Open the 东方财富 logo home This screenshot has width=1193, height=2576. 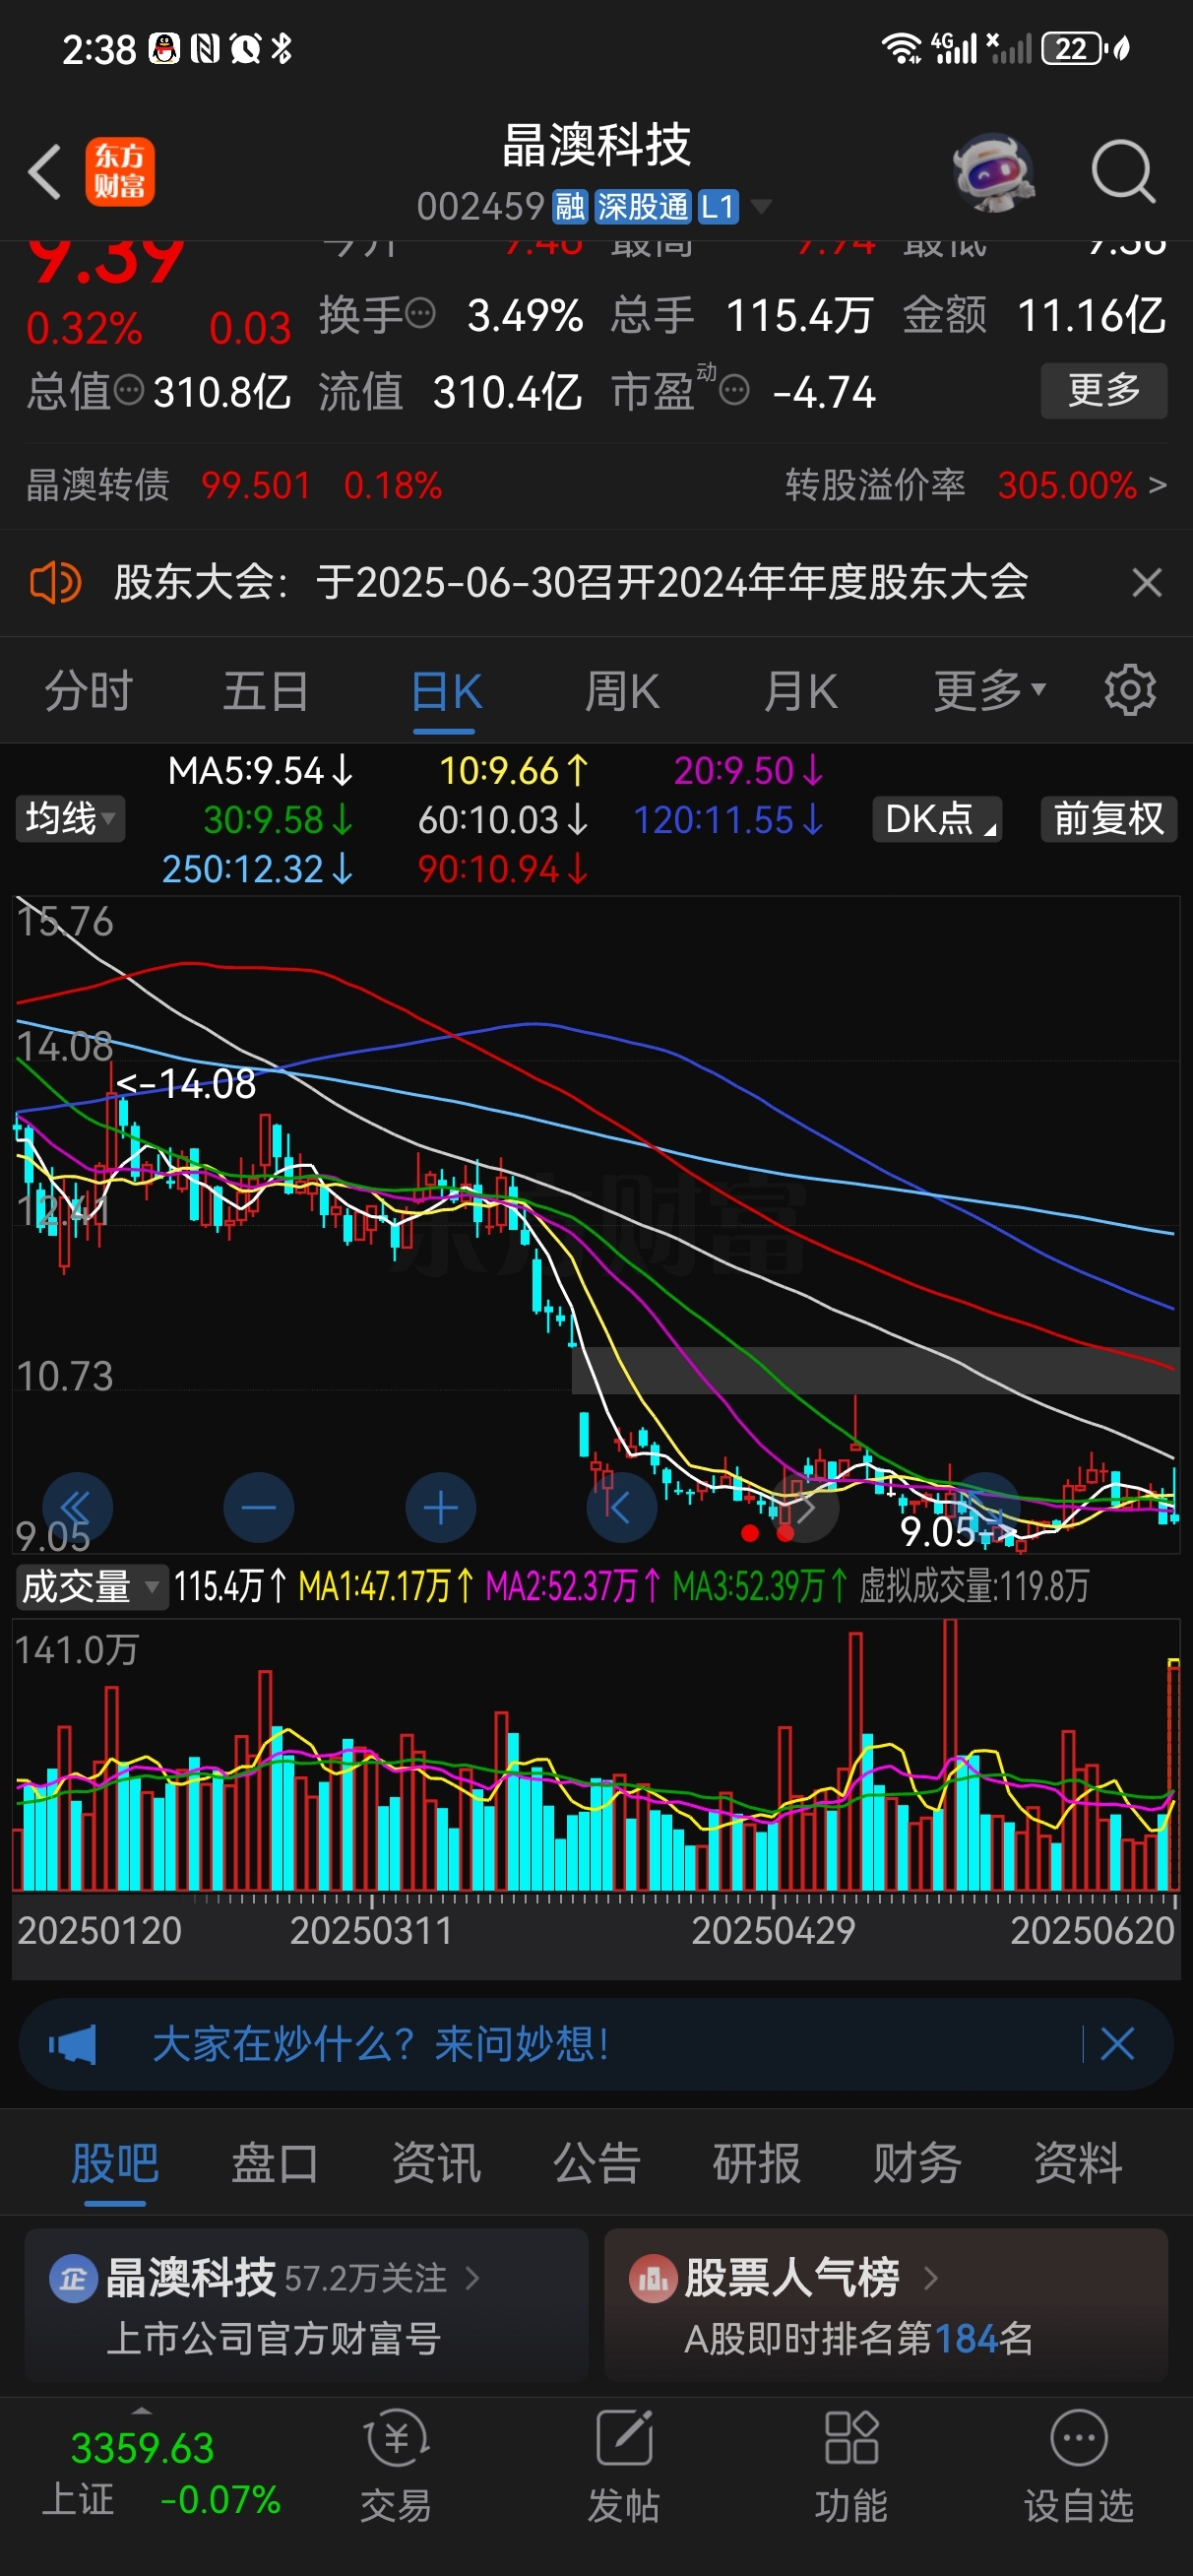pos(120,172)
